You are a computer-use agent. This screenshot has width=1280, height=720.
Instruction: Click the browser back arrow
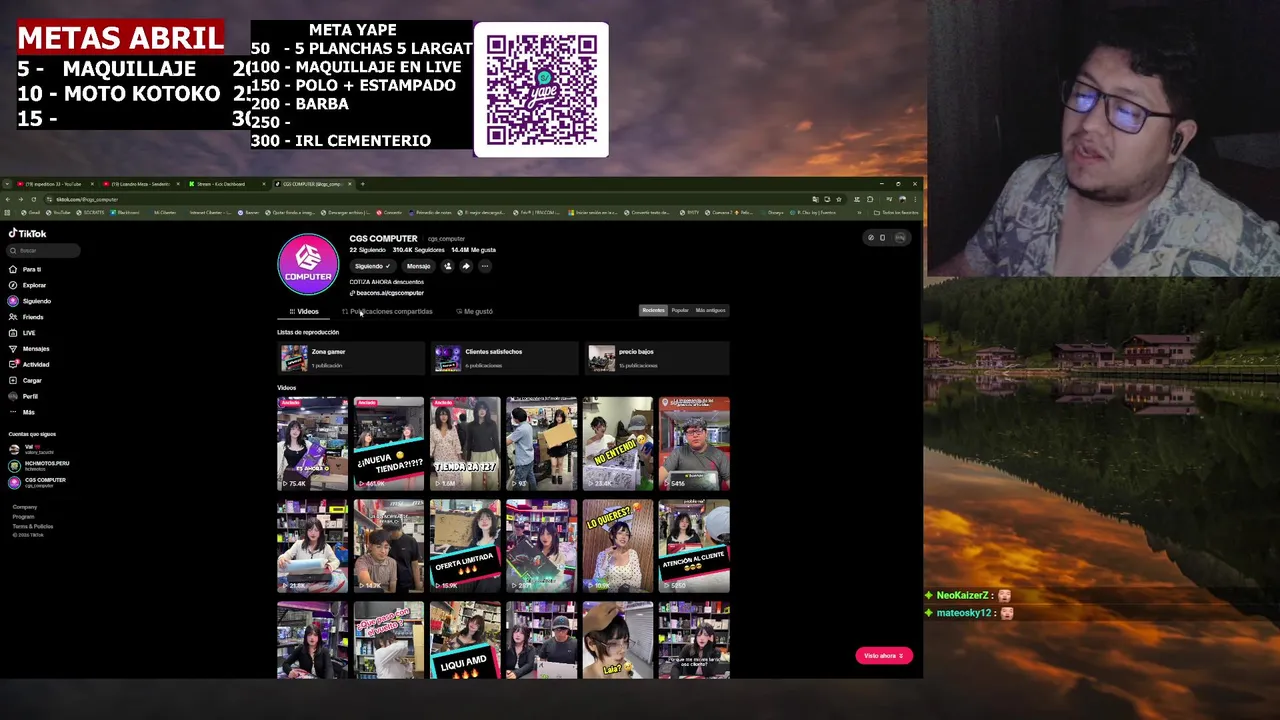coord(8,199)
